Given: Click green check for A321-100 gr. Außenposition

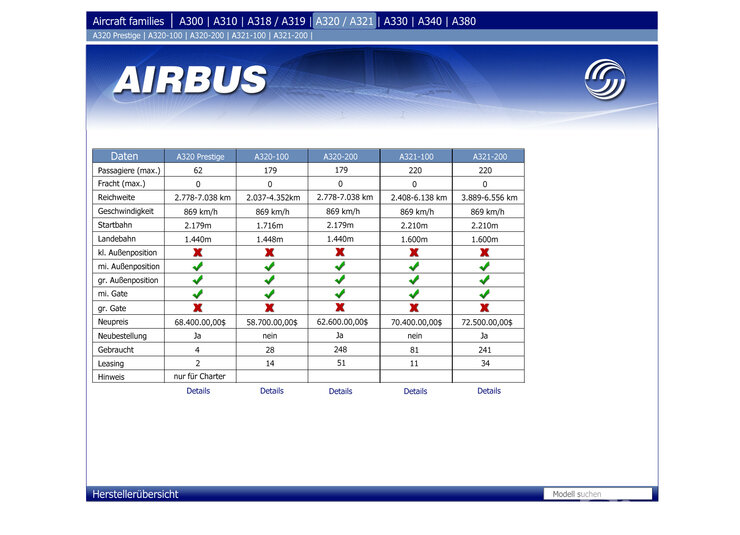Looking at the screenshot, I should click(414, 280).
